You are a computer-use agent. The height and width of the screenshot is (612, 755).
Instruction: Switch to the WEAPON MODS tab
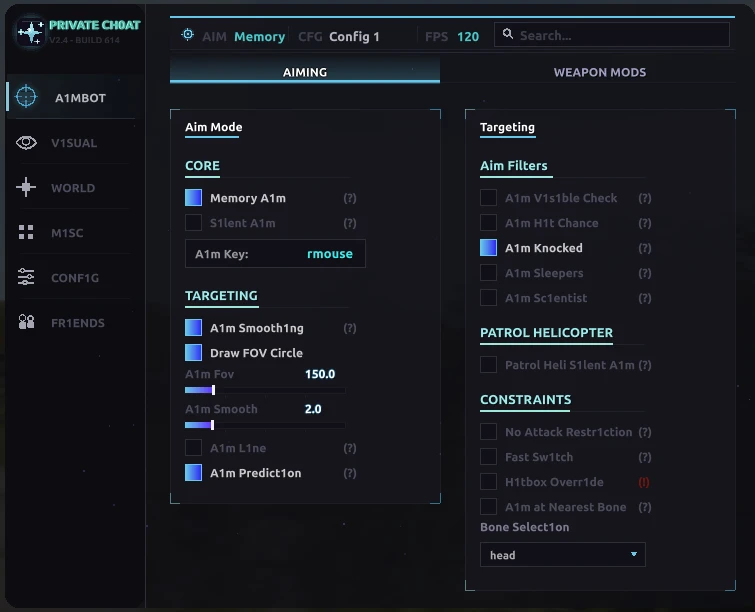coord(599,72)
